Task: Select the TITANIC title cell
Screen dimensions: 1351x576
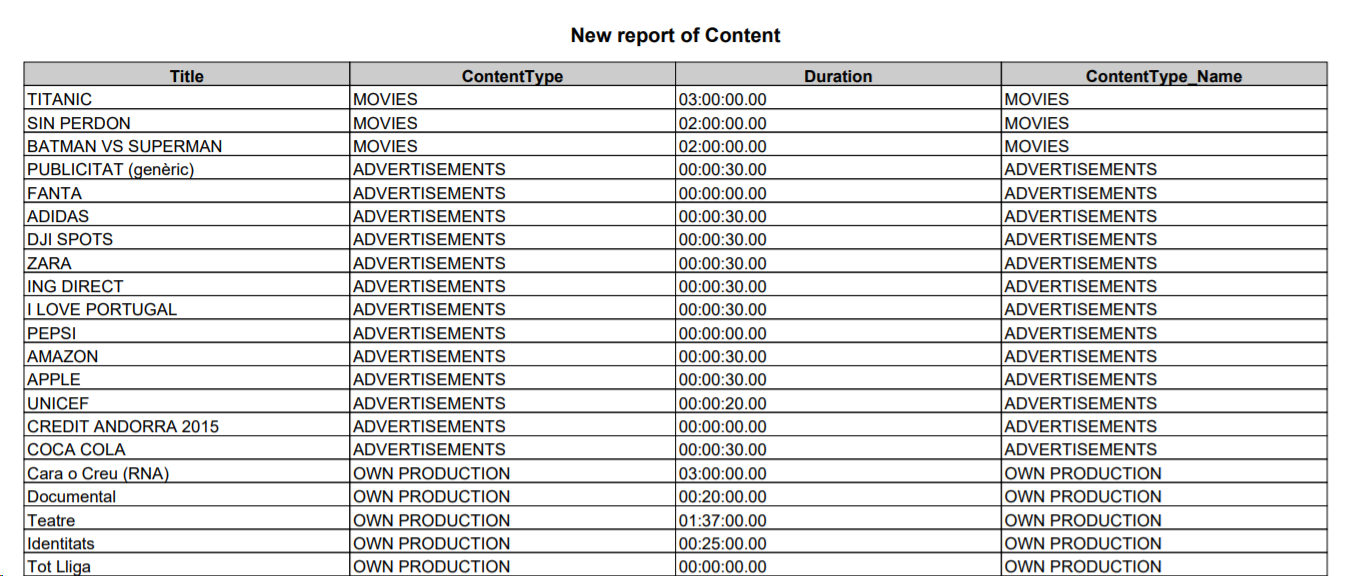Action: (60, 99)
